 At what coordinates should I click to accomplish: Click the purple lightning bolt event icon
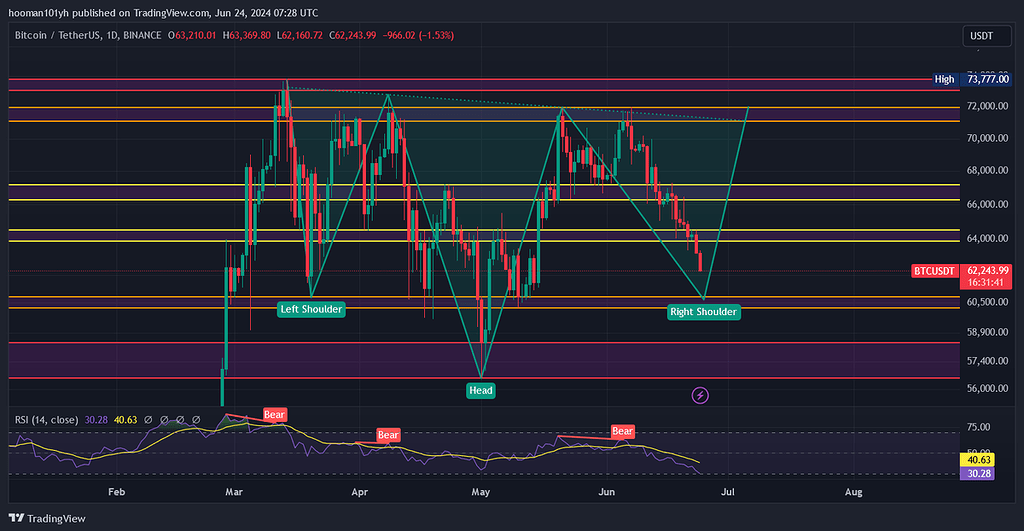pos(700,396)
